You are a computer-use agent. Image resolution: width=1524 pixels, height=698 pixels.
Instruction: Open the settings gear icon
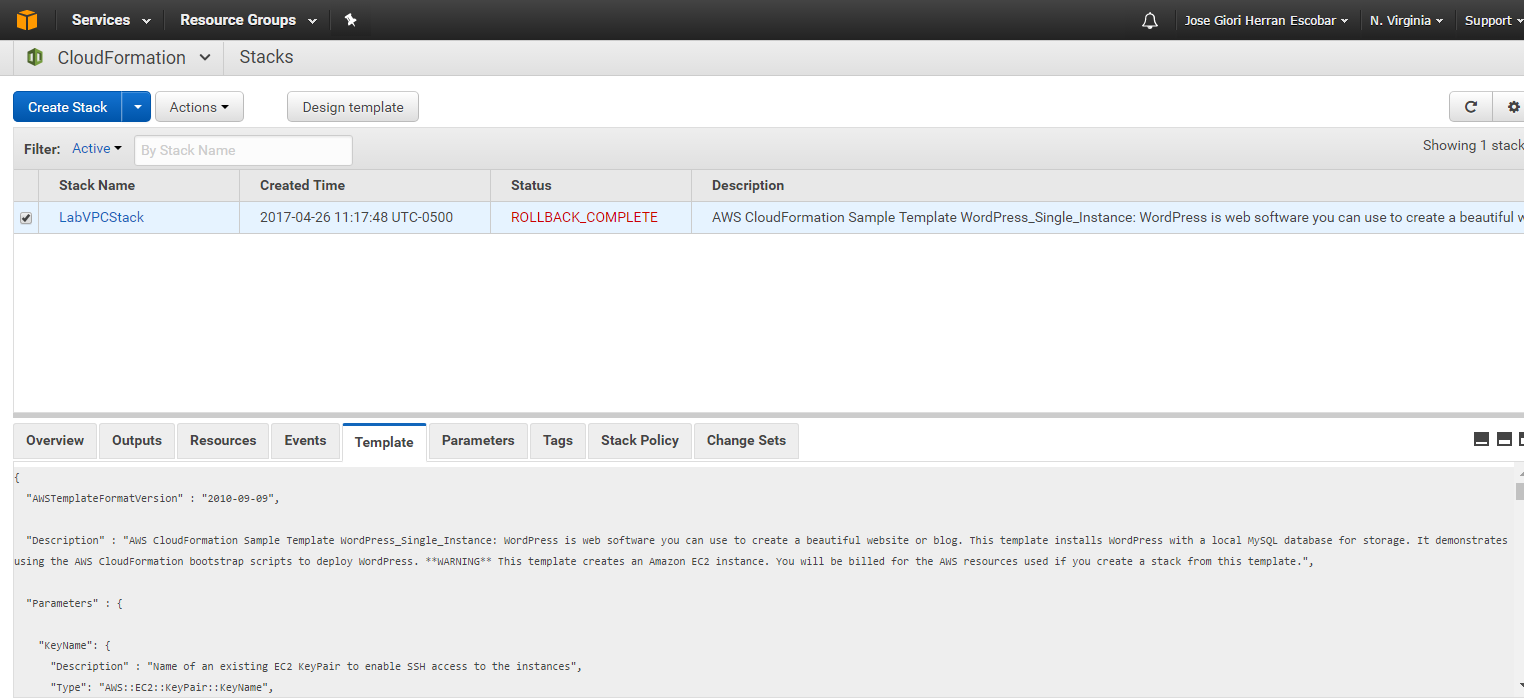(x=1511, y=107)
